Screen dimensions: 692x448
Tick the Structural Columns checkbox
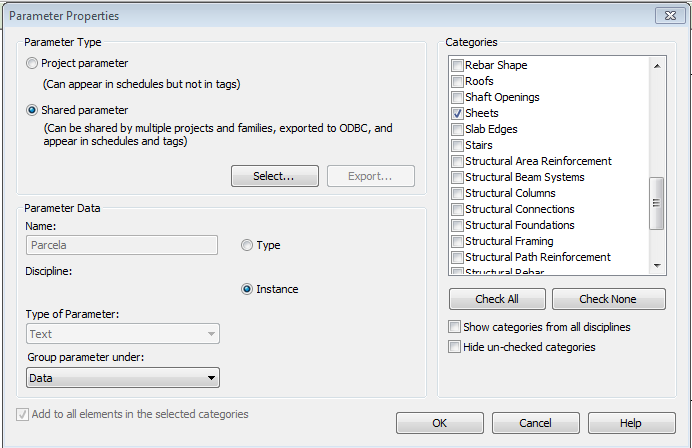(457, 193)
